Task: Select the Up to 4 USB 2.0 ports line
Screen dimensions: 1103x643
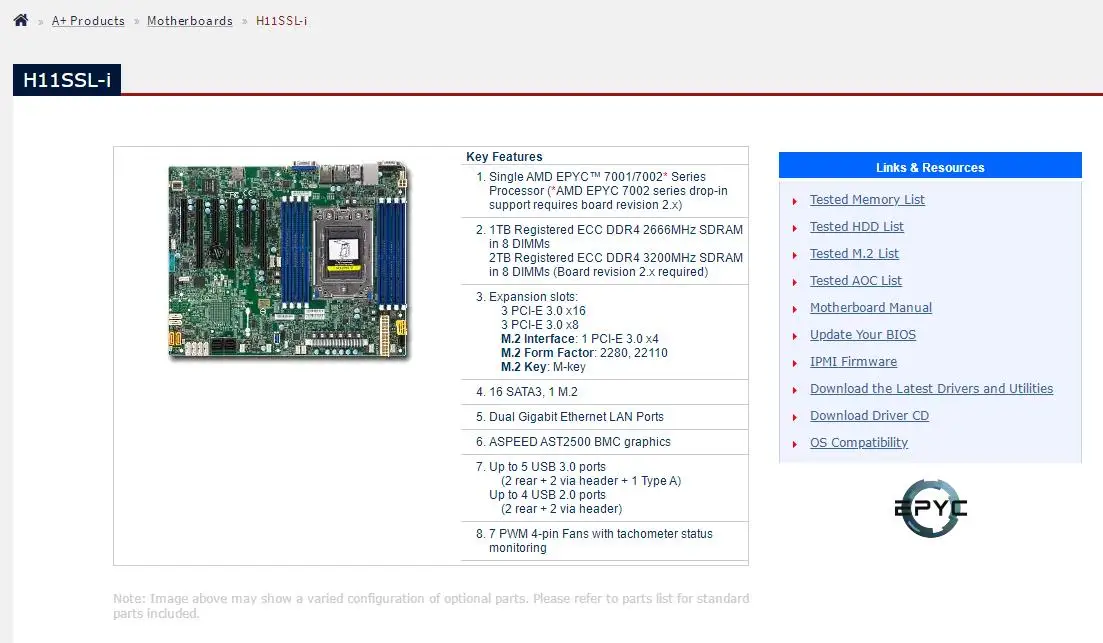Action: [x=547, y=495]
